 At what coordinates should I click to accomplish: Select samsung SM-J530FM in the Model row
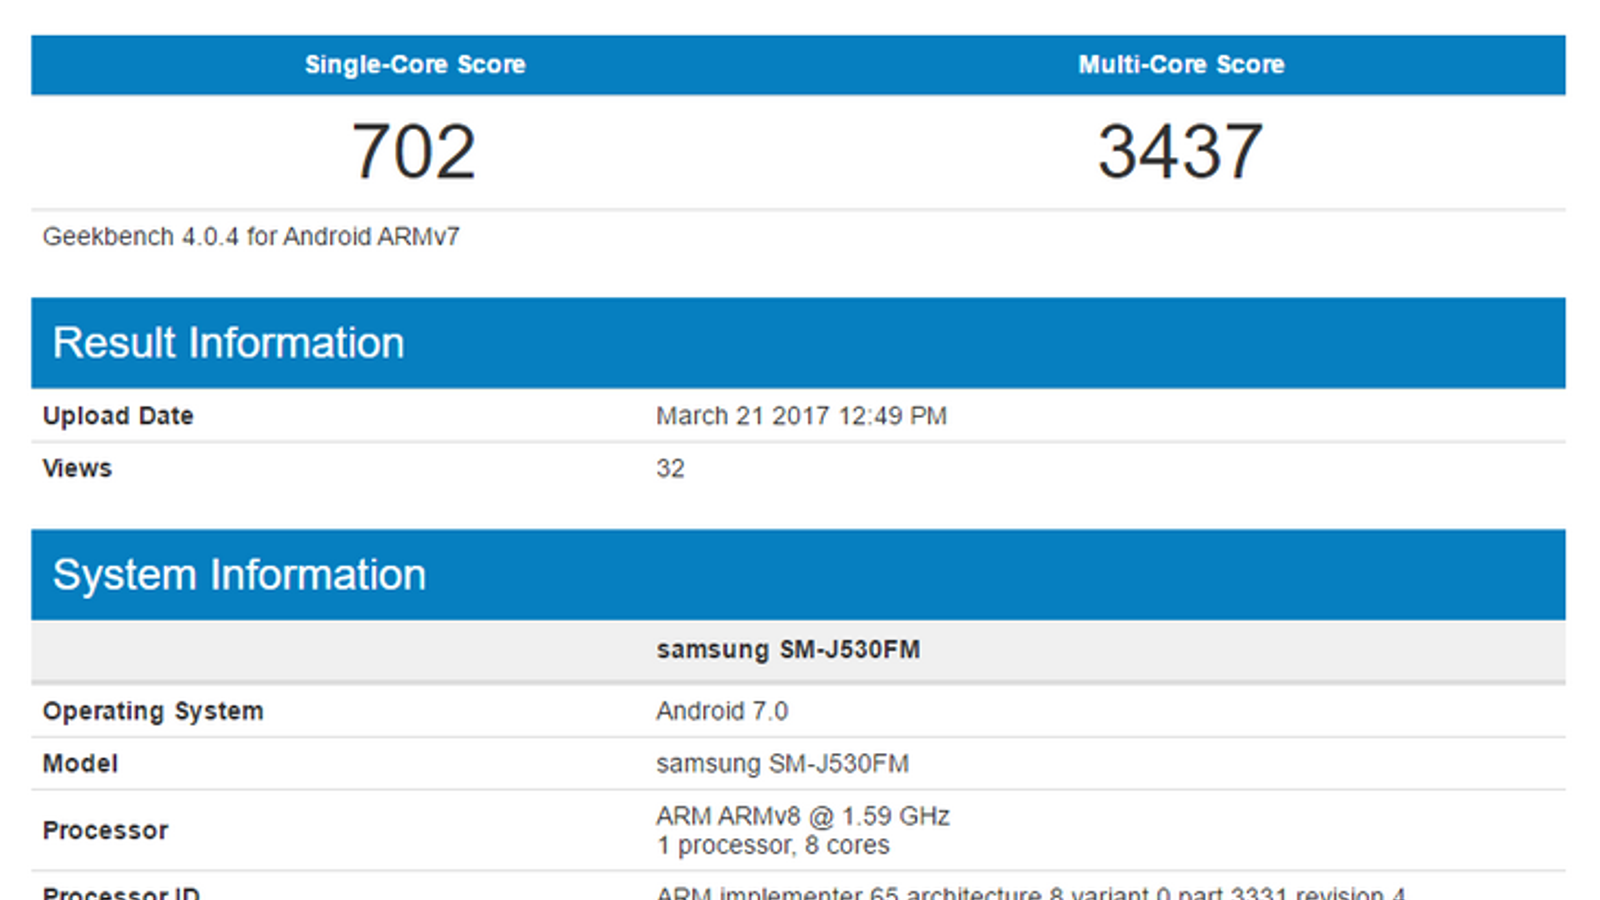click(x=782, y=764)
